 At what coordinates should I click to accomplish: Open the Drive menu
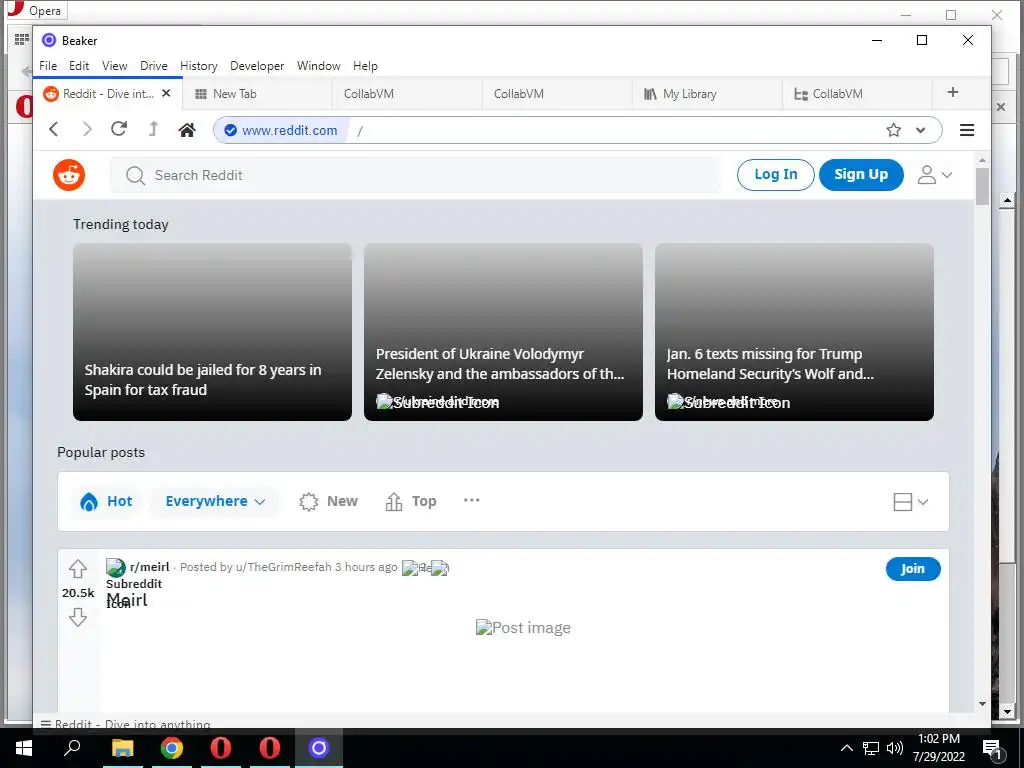(153, 66)
